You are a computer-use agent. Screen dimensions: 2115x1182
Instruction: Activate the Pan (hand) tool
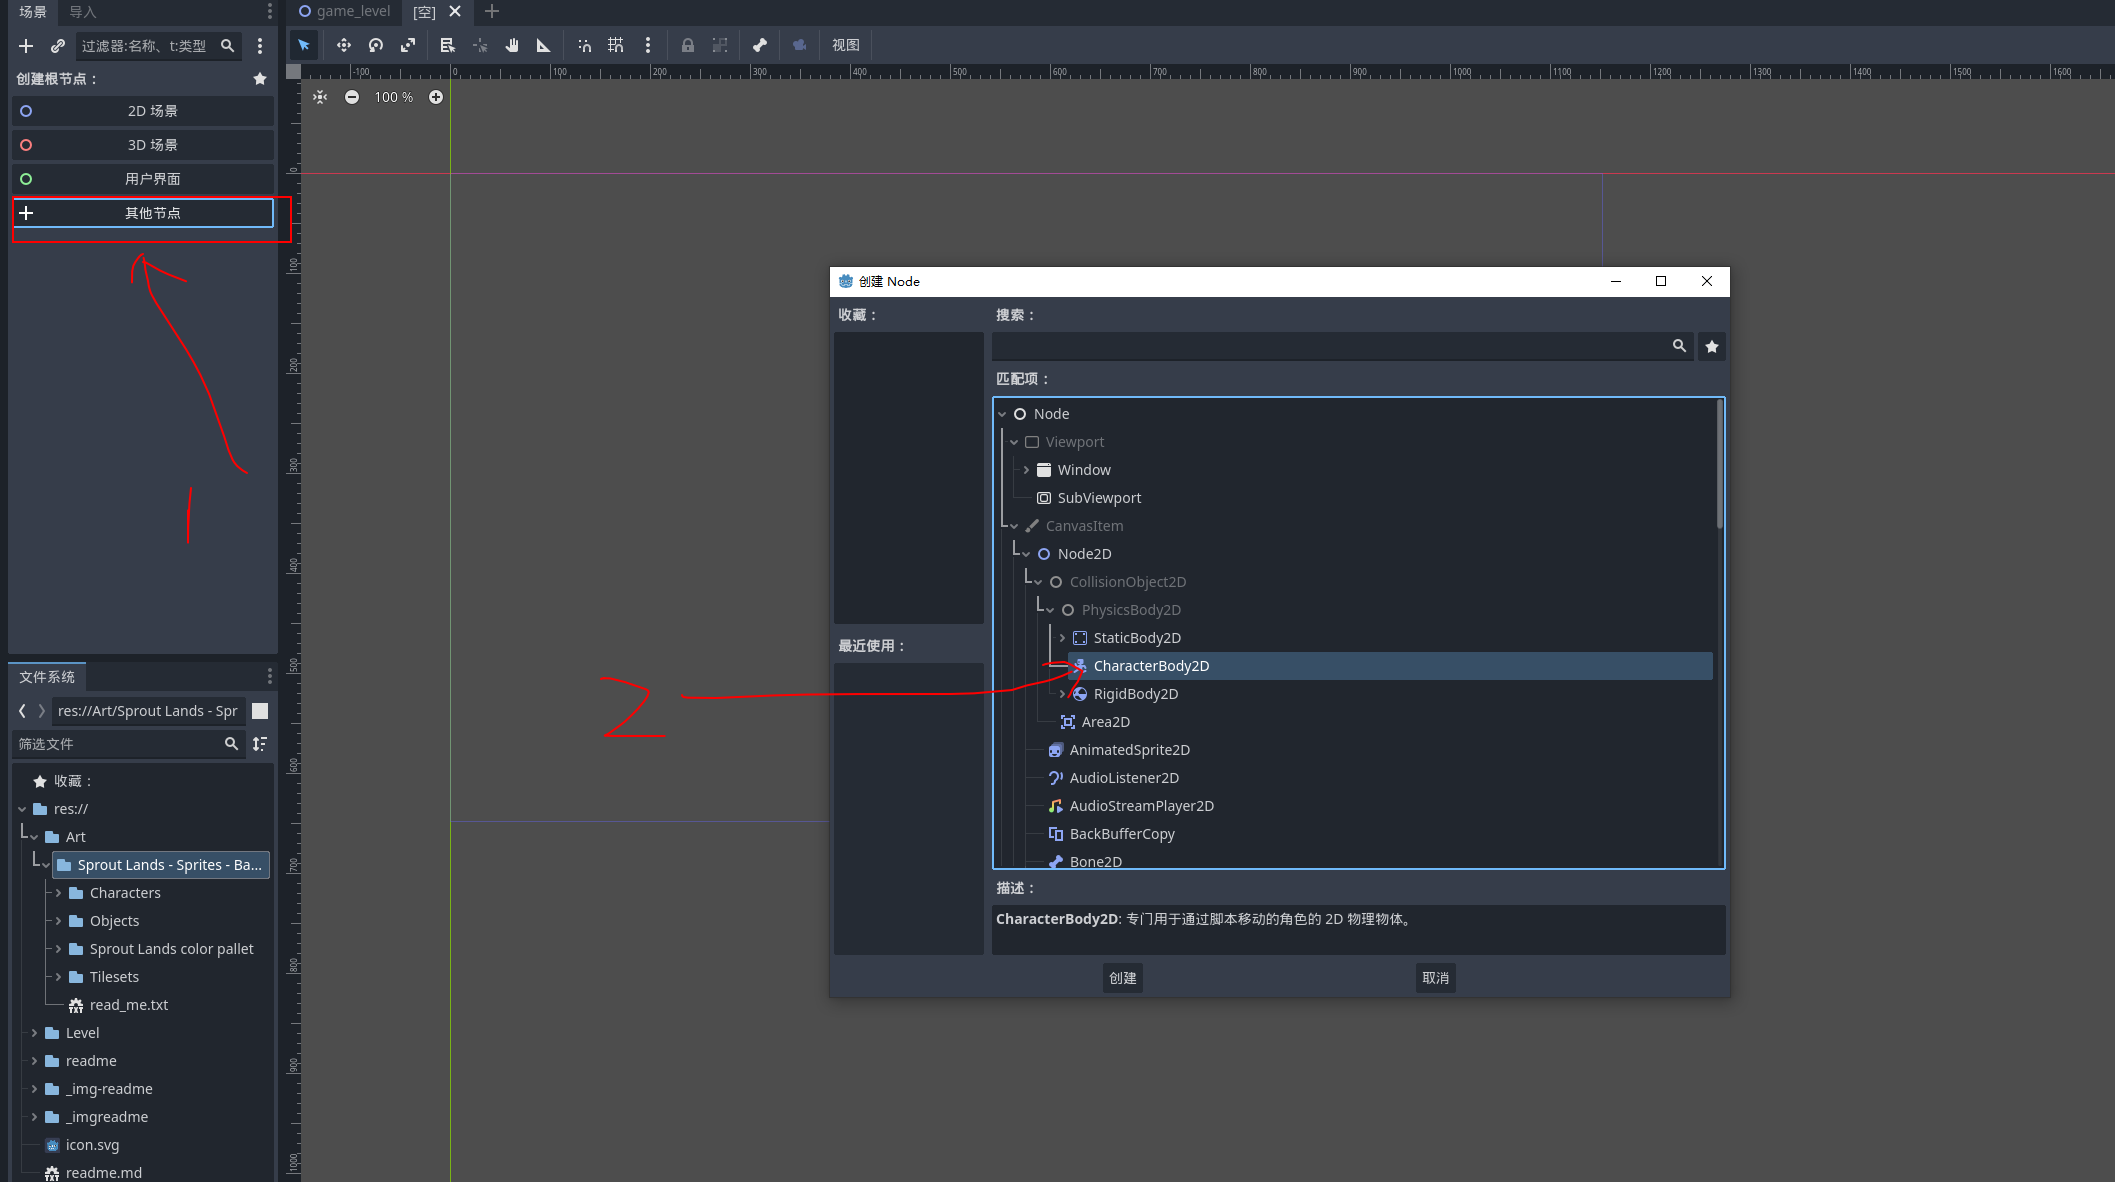512,45
